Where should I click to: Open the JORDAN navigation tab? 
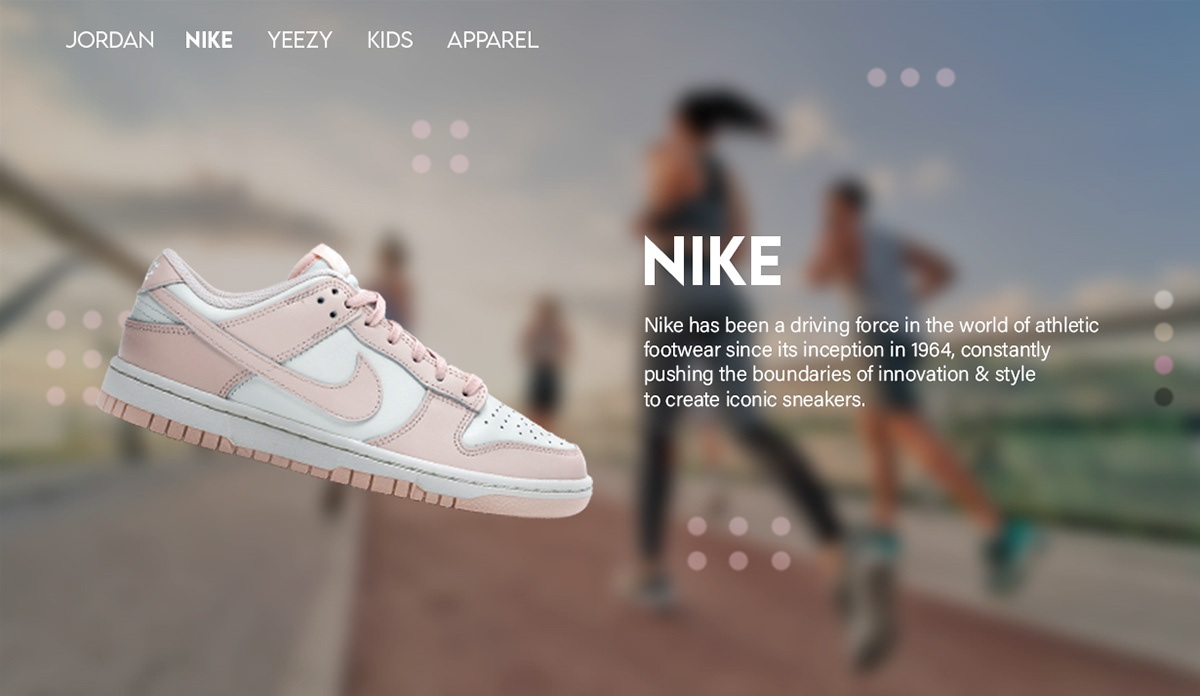point(110,40)
